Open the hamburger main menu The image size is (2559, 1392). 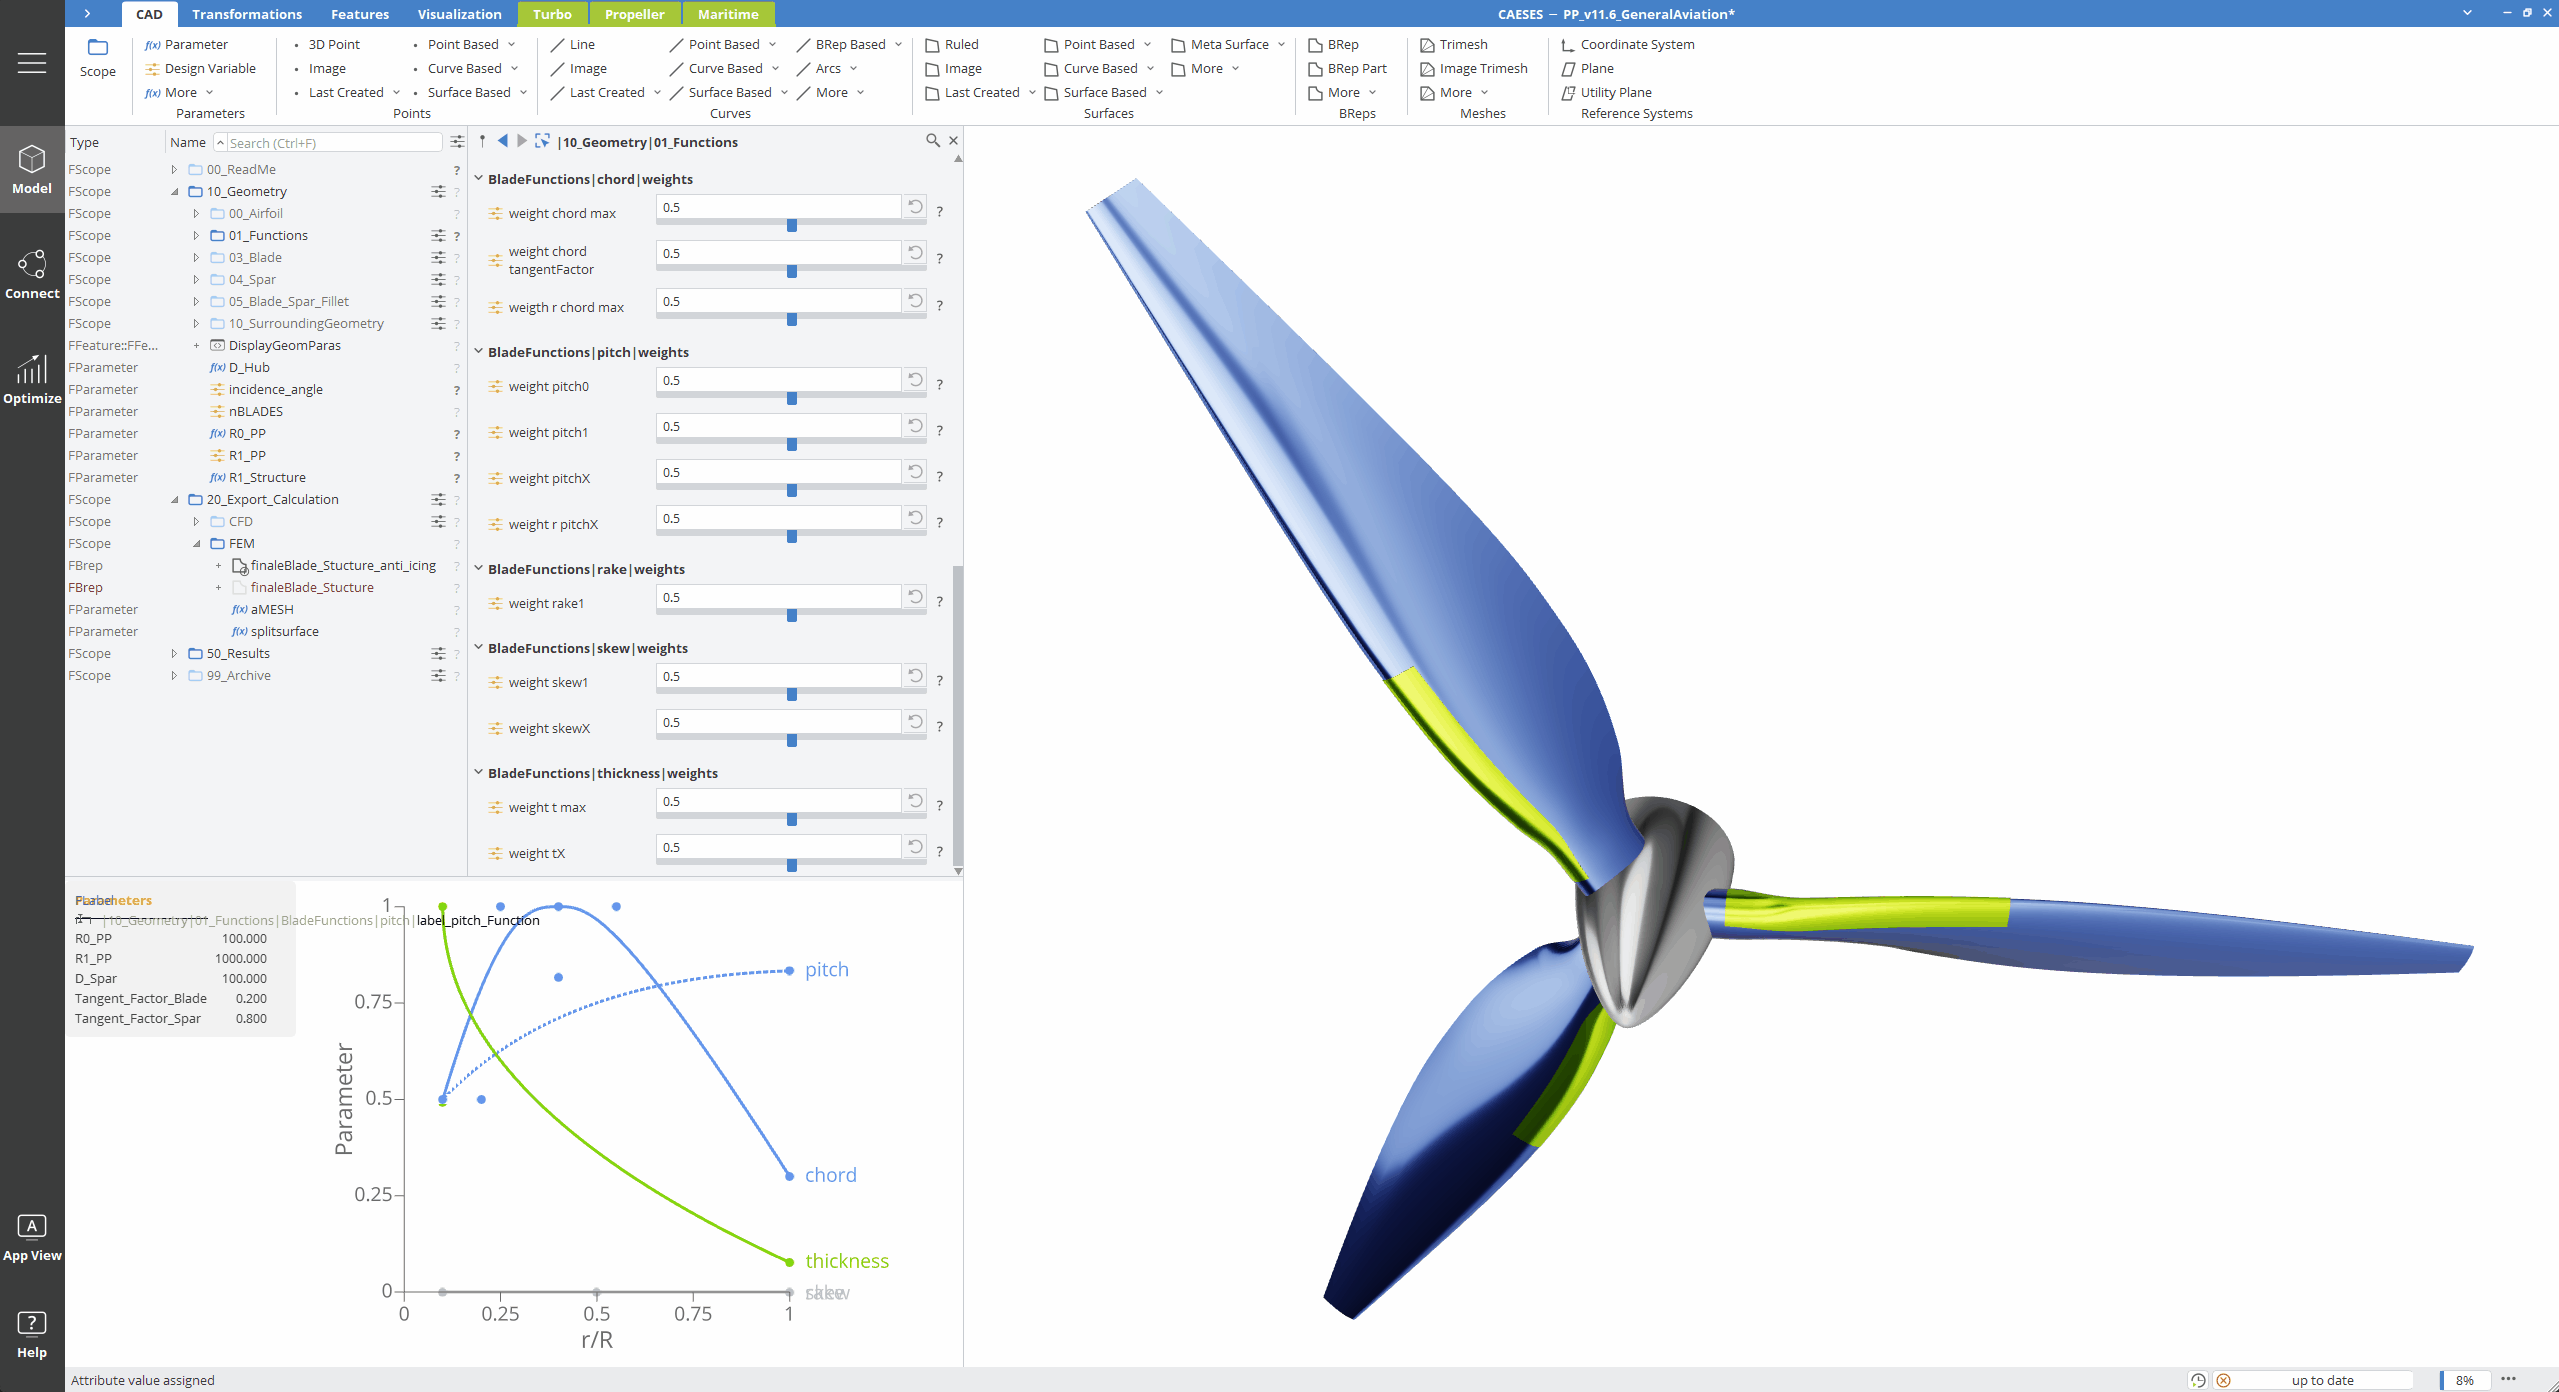pyautogui.click(x=32, y=63)
